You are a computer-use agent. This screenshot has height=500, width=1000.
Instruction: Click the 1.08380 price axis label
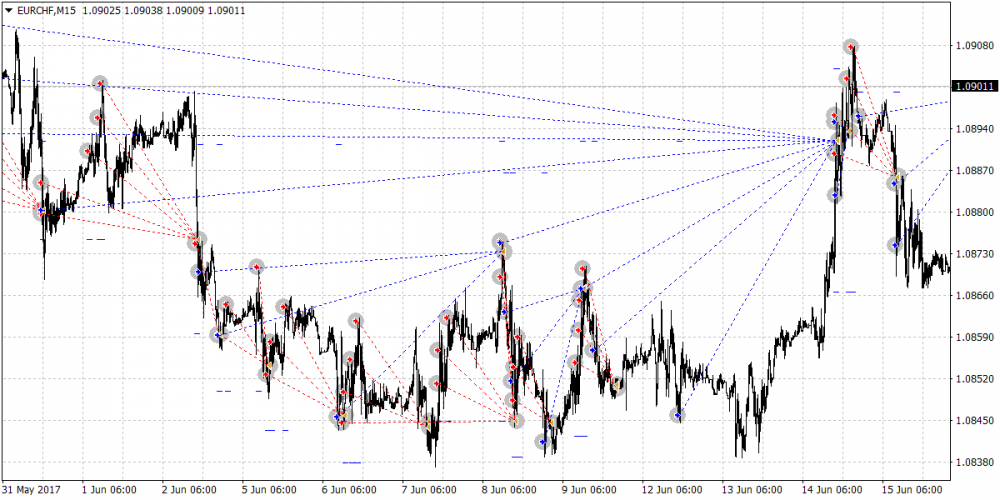(x=973, y=462)
